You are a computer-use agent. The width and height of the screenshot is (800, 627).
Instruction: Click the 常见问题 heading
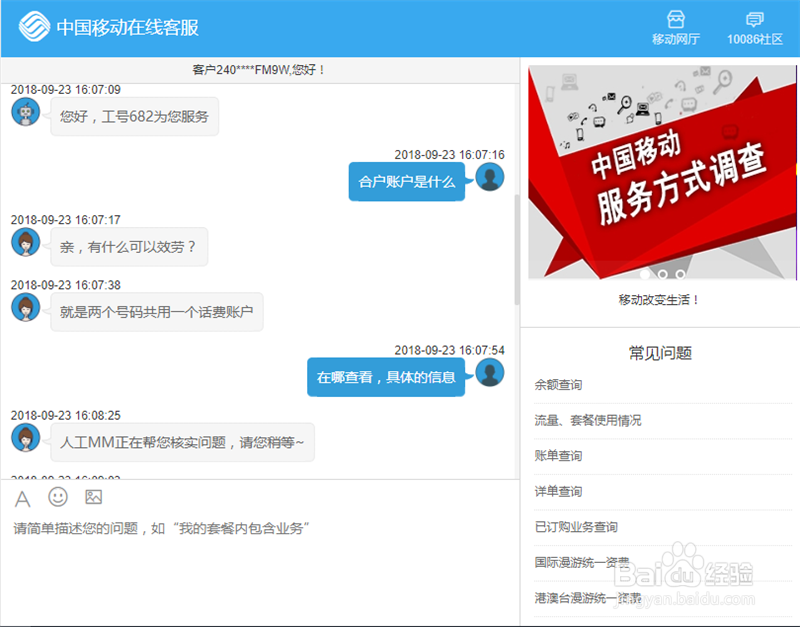click(660, 353)
